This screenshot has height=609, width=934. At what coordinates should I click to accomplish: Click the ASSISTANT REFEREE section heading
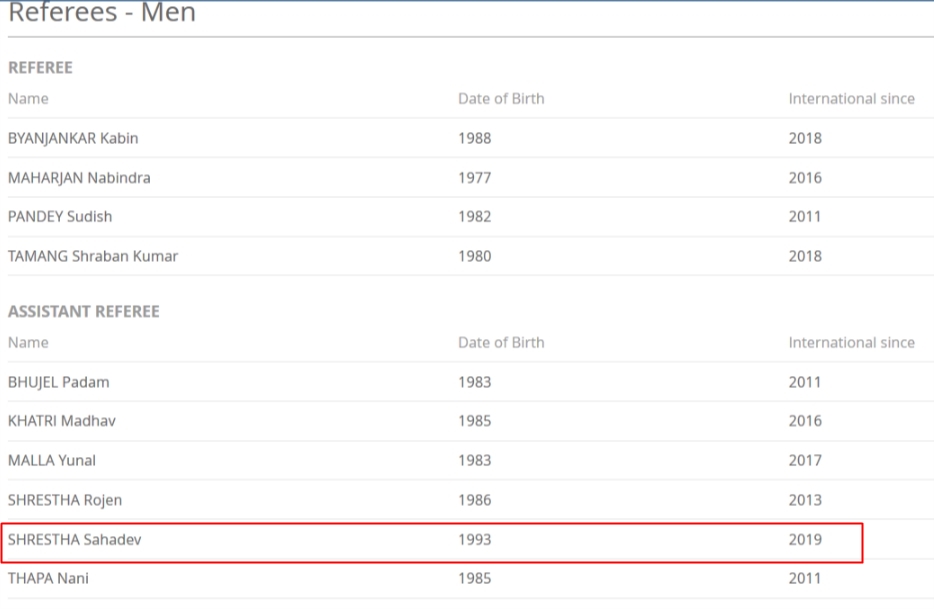pos(84,312)
